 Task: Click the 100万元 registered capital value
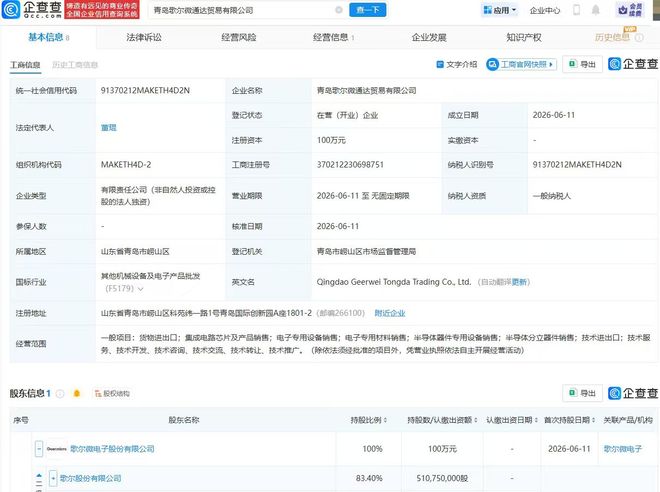[x=331, y=140]
